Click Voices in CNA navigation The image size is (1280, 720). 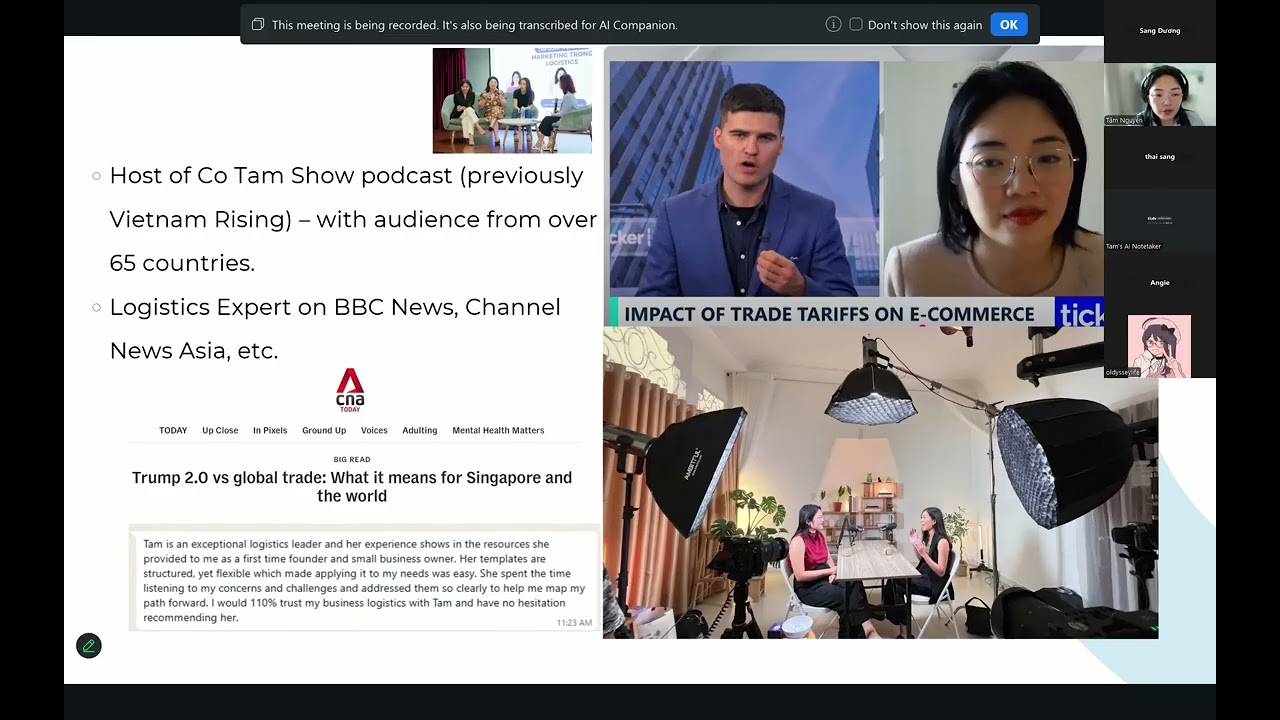click(x=374, y=430)
